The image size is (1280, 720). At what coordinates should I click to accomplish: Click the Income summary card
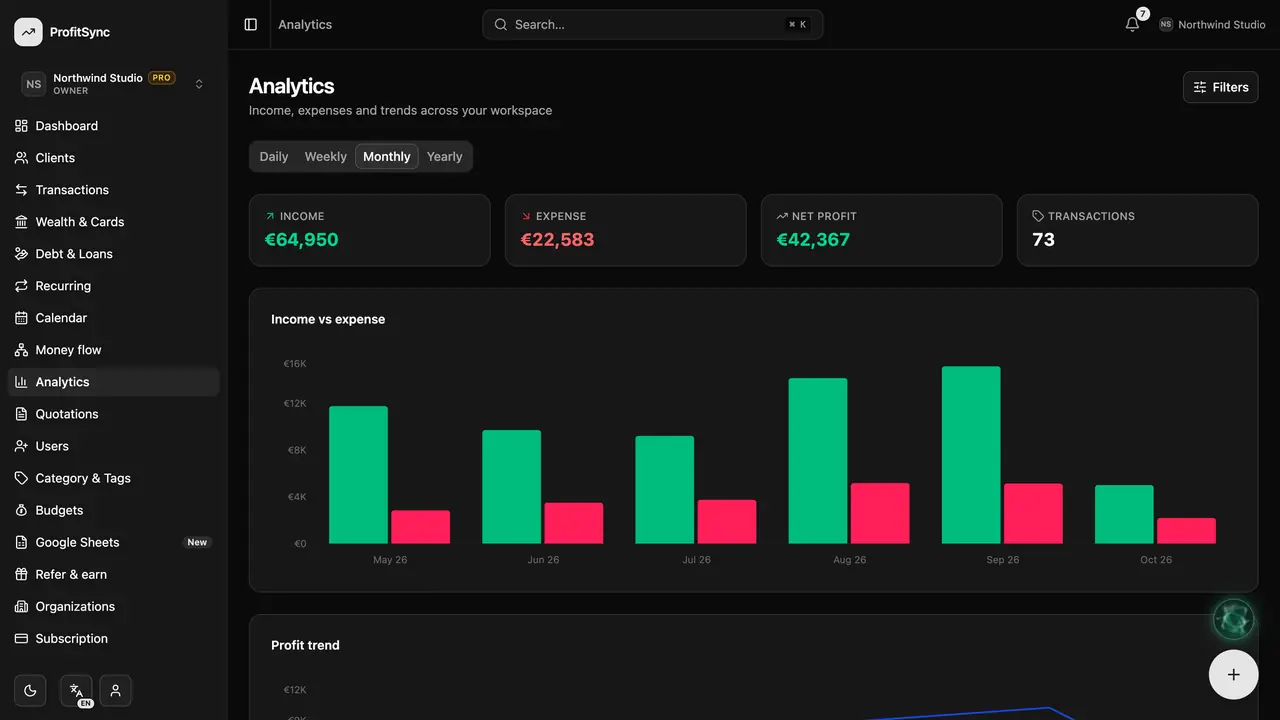(x=370, y=230)
